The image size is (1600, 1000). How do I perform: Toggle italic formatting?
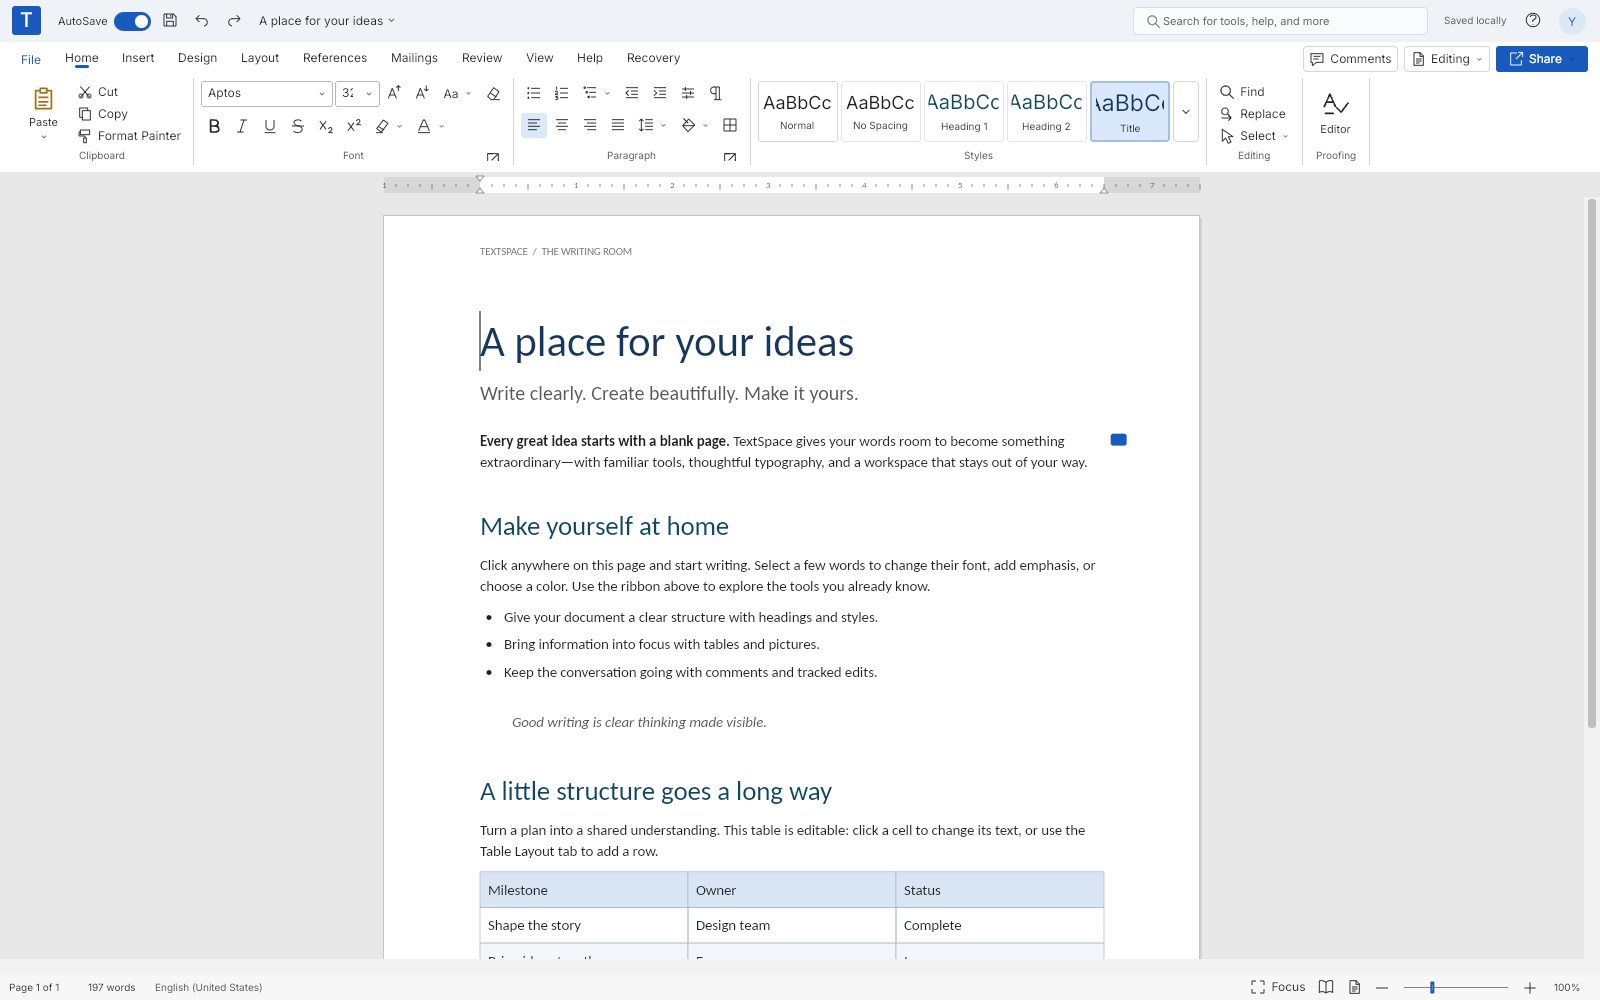242,126
